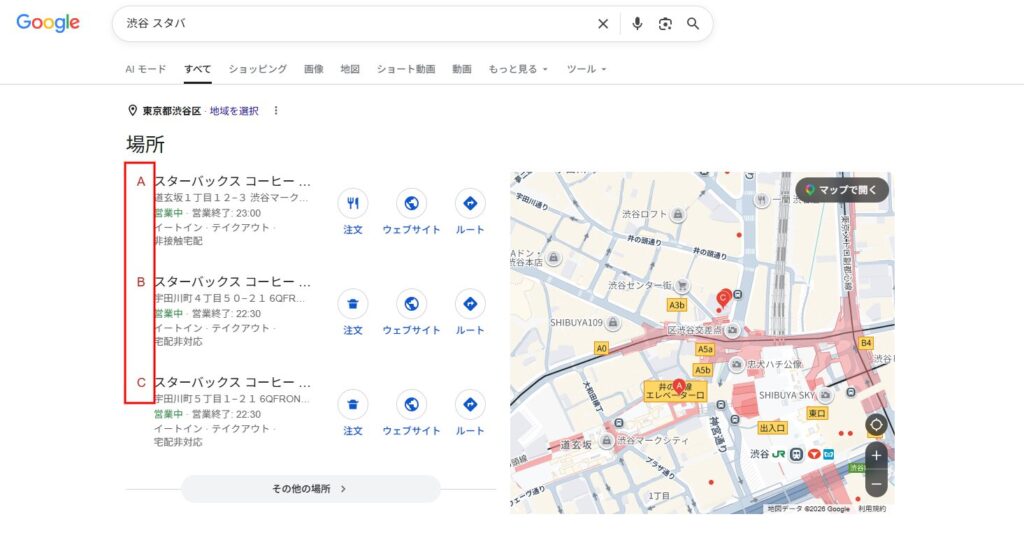This screenshot has width=1024, height=542.
Task: Select the すべて tab
Action: click(197, 69)
